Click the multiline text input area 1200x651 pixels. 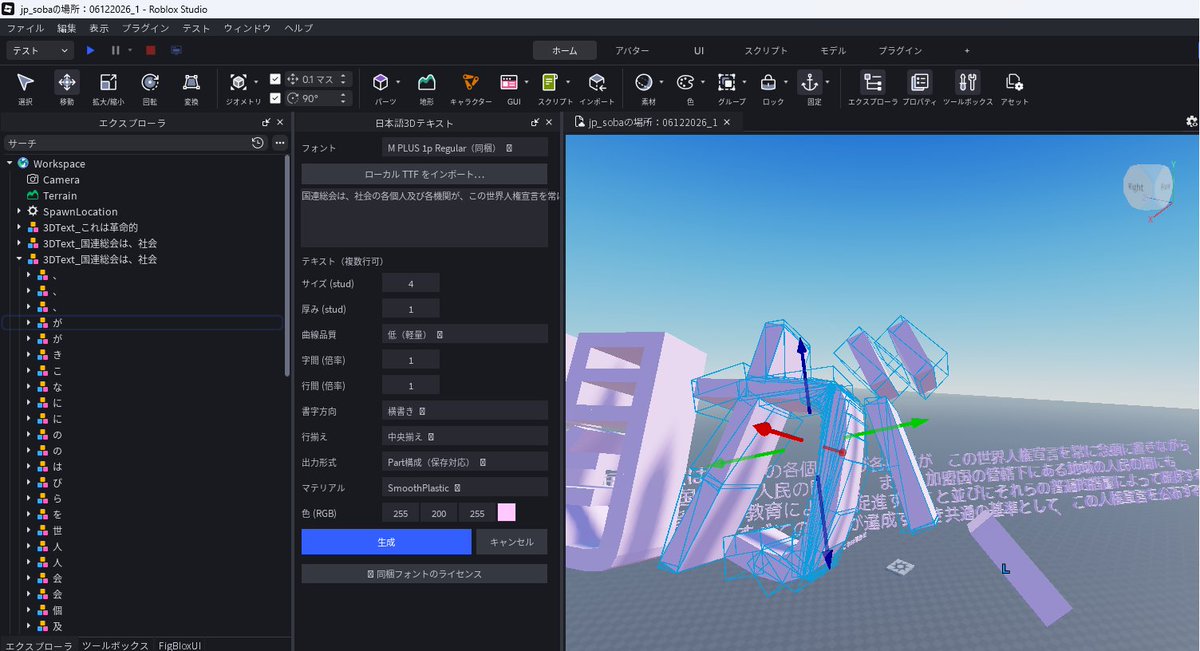(424, 217)
